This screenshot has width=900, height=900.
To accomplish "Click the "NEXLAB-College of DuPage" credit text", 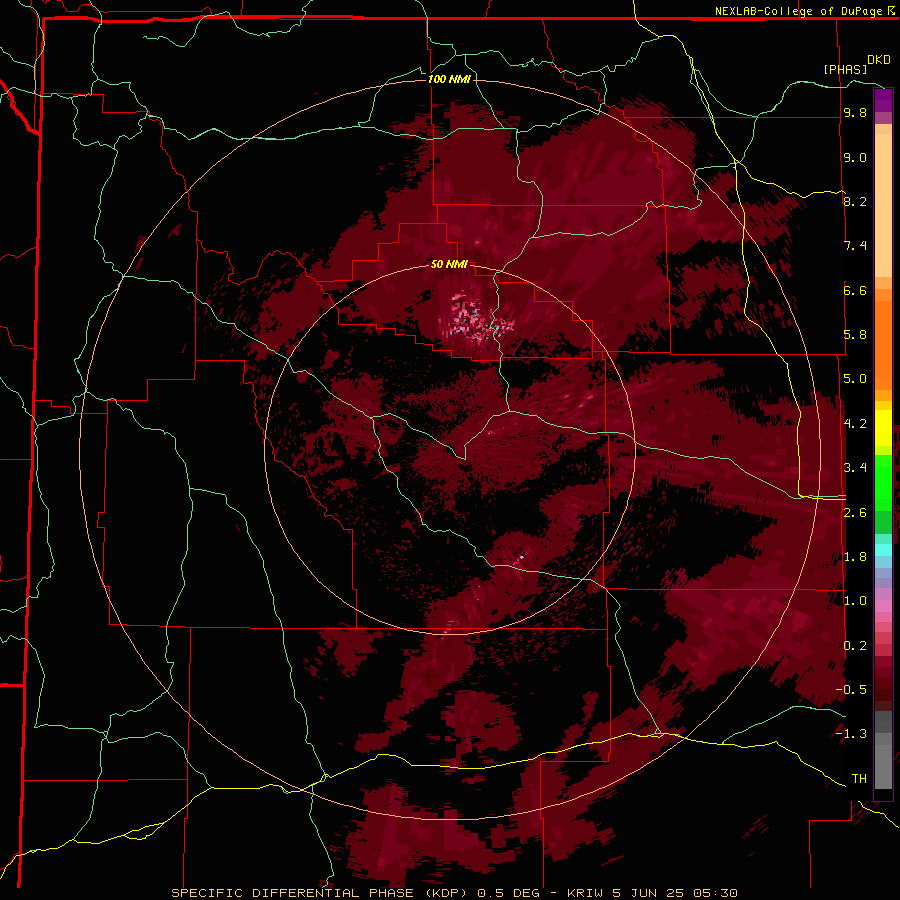I will 798,11.
